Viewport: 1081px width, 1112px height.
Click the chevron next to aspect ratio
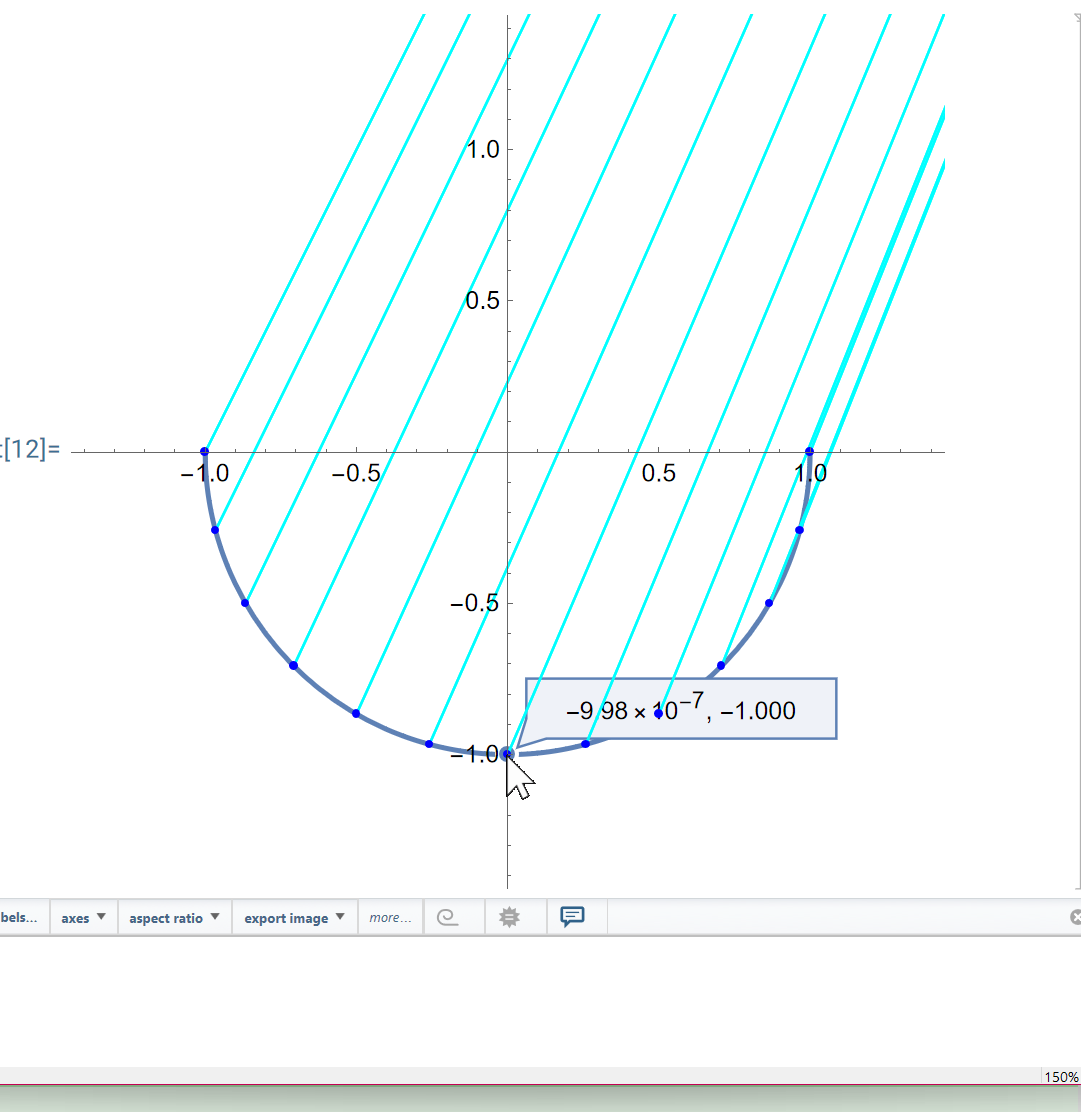click(214, 917)
